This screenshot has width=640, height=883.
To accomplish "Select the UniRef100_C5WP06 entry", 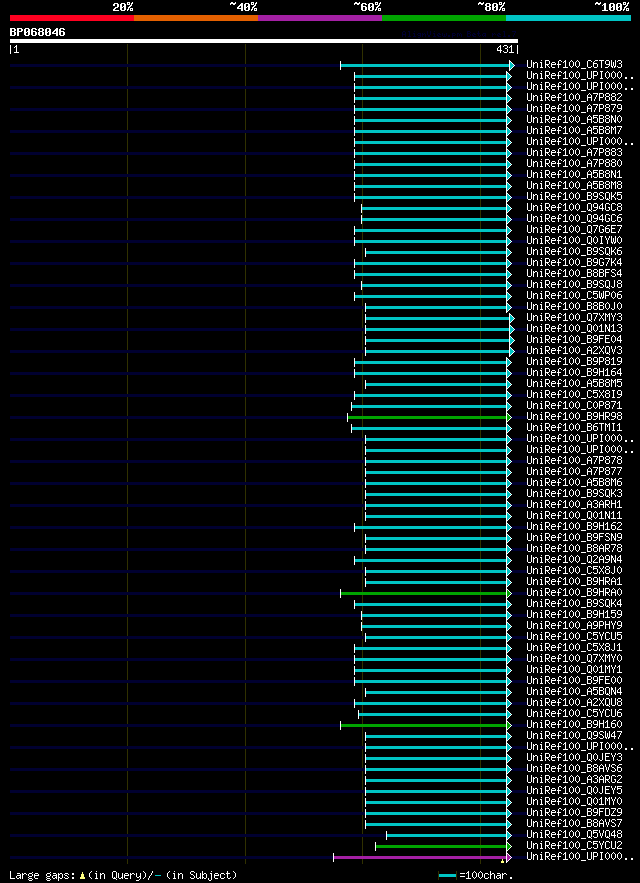I will point(574,296).
